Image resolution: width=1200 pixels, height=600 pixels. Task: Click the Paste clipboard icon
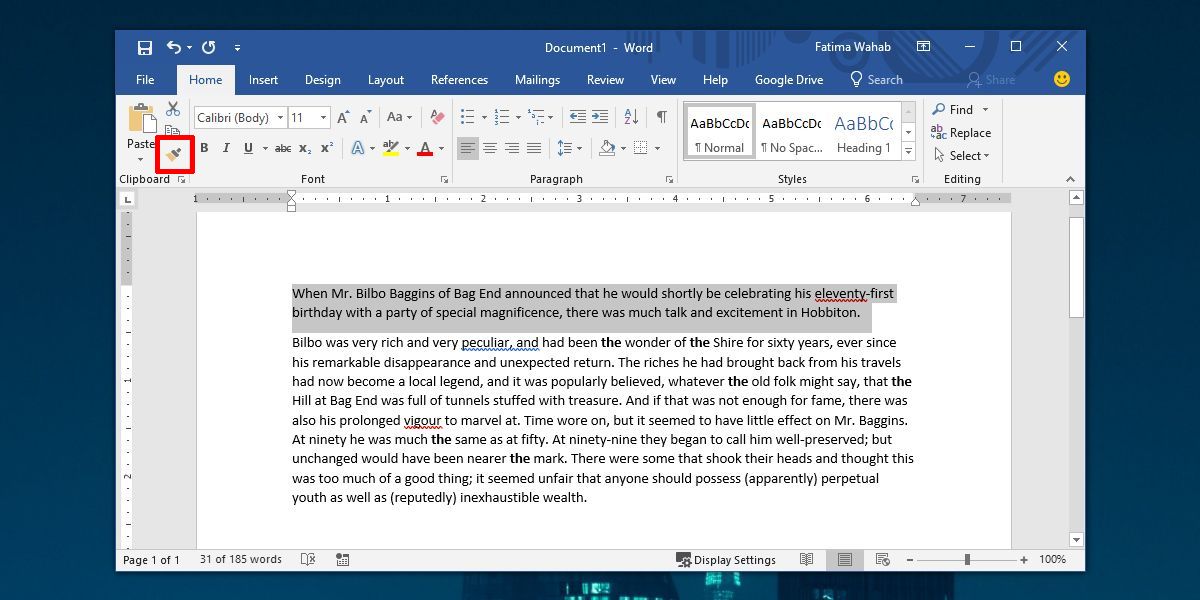click(141, 118)
